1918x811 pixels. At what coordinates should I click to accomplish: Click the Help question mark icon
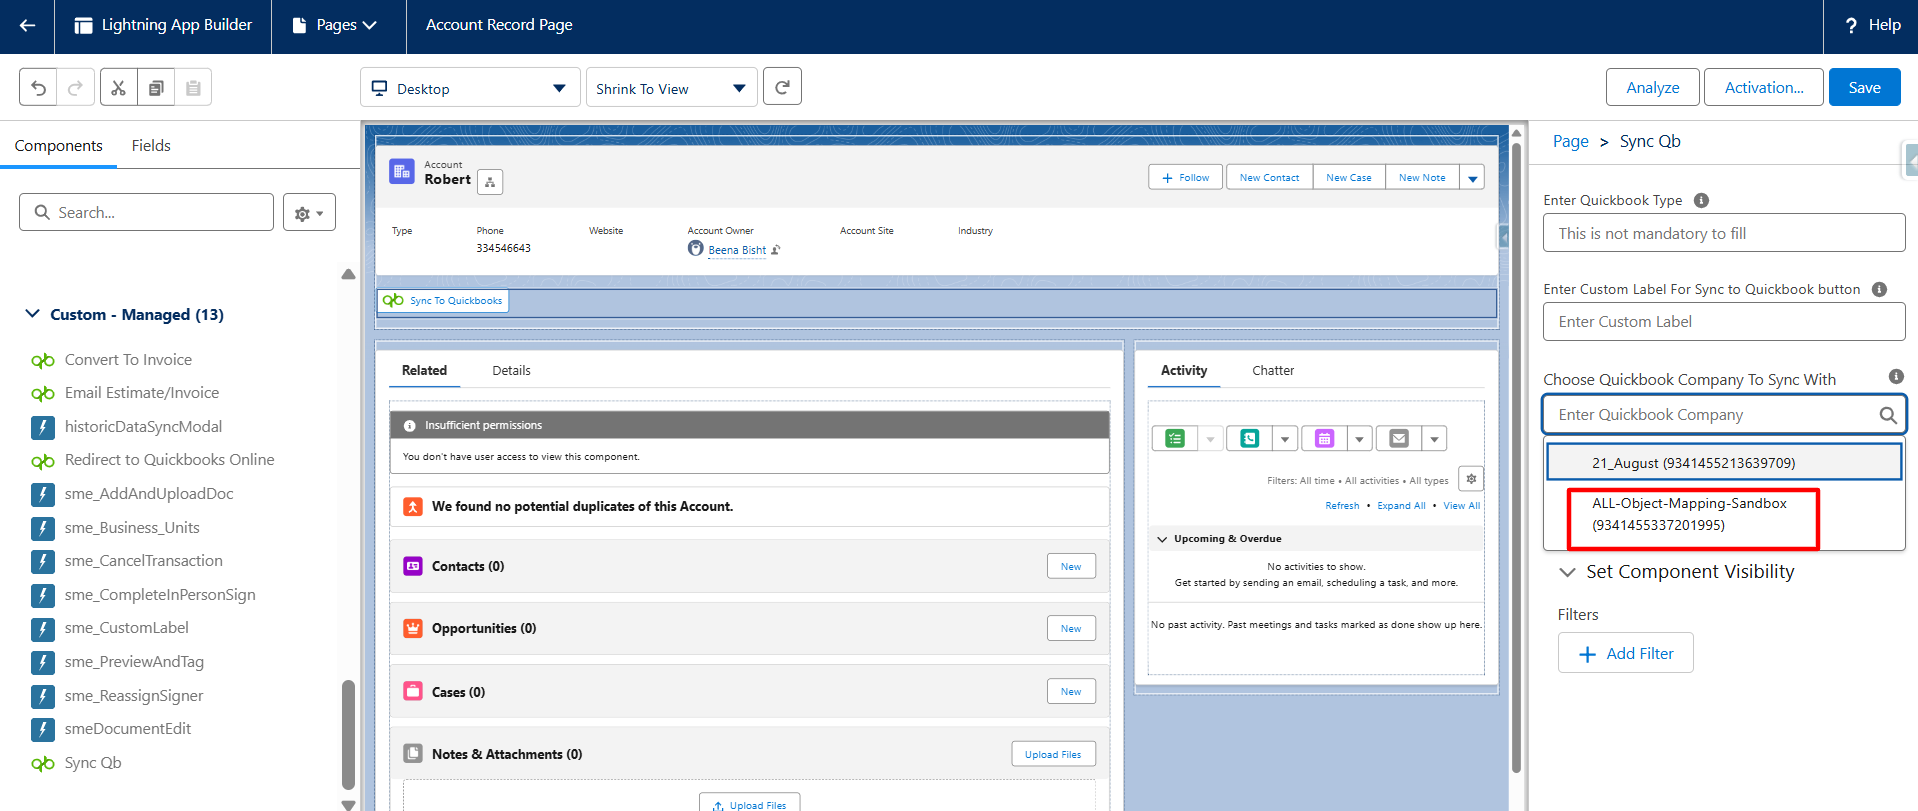pos(1851,26)
